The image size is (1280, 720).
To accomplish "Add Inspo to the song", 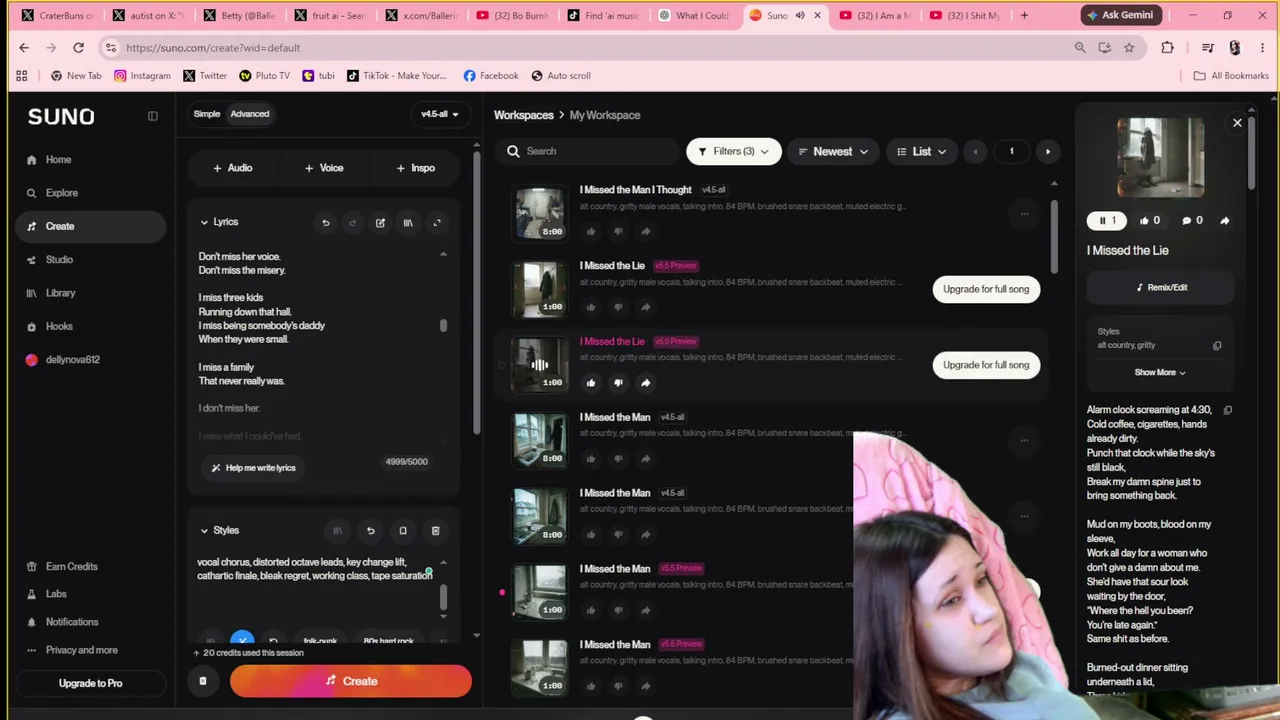I will (416, 168).
